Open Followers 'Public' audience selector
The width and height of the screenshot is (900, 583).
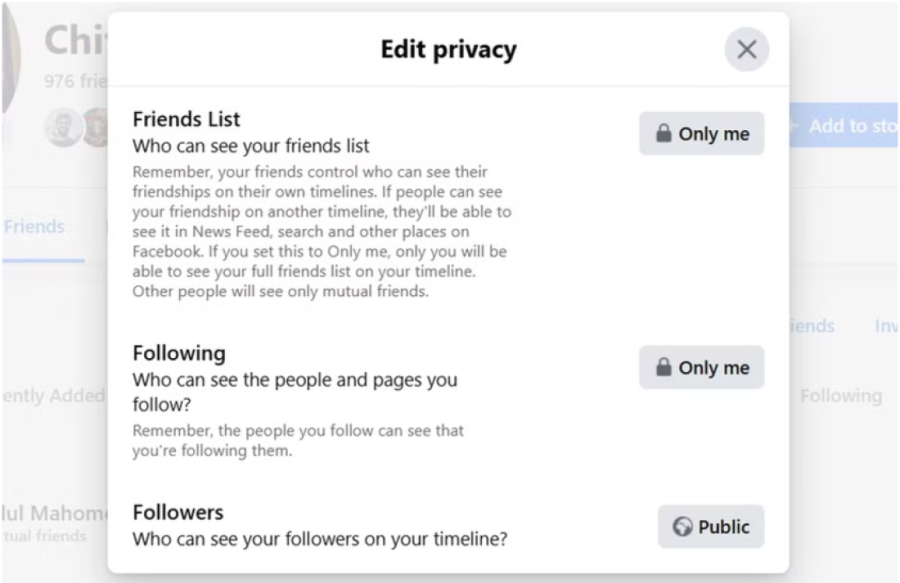click(x=710, y=527)
